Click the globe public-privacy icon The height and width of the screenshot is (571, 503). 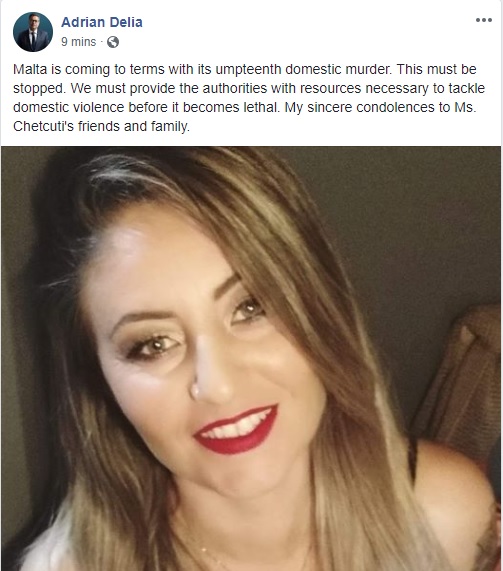(x=113, y=42)
